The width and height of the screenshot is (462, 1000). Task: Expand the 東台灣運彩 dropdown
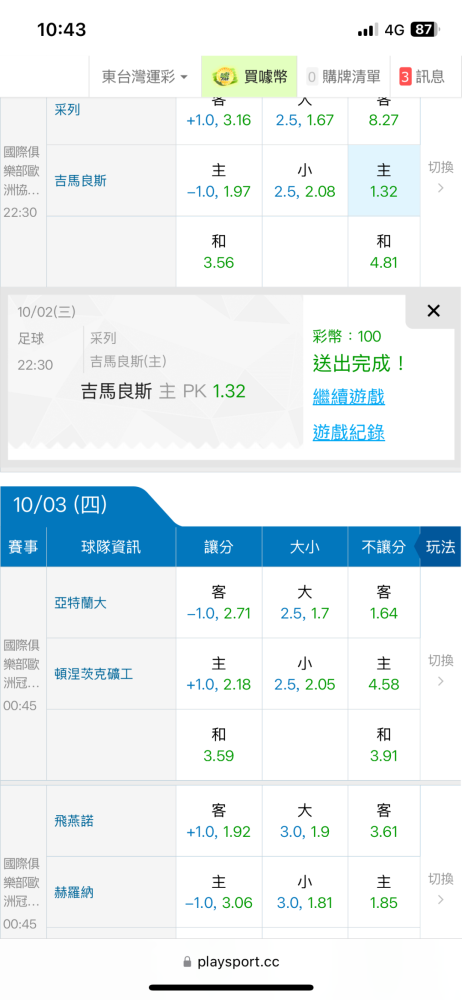pyautogui.click(x=145, y=77)
